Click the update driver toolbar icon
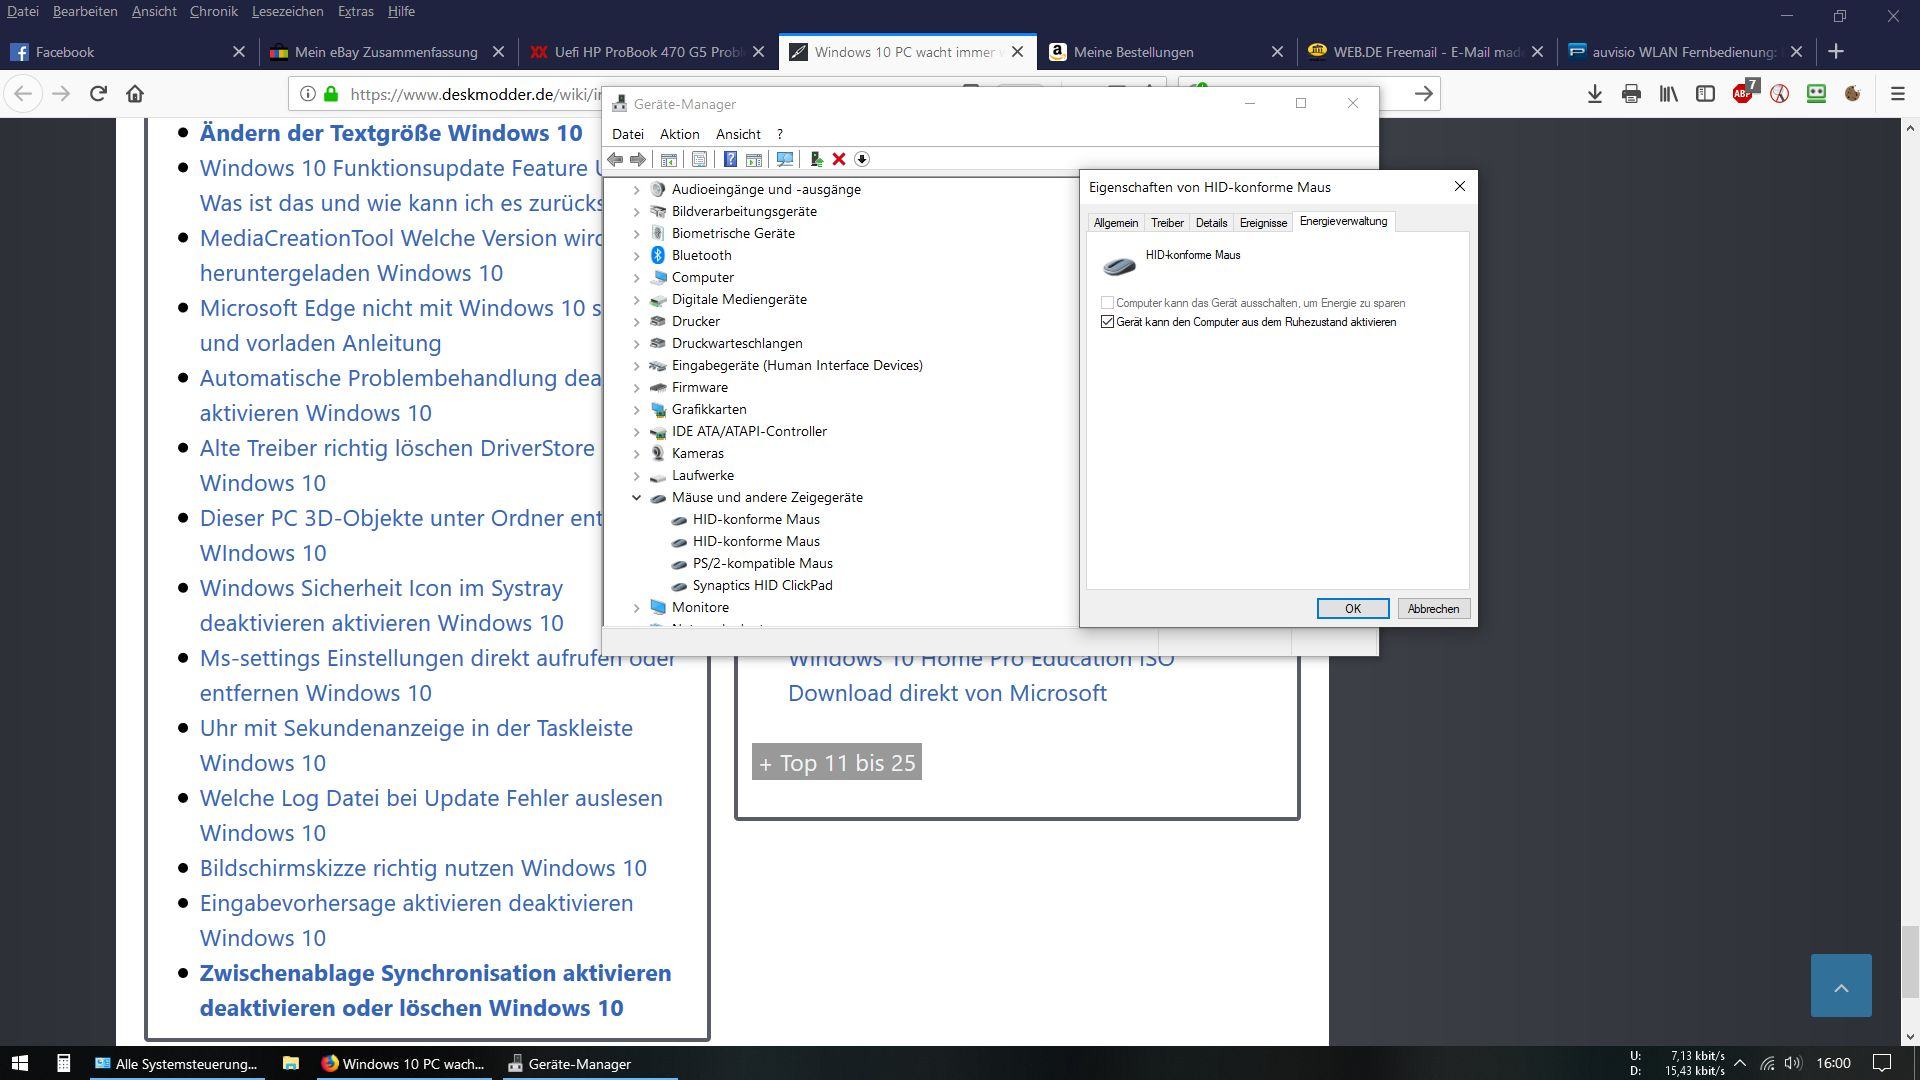The height and width of the screenshot is (1080, 1920). coord(816,160)
